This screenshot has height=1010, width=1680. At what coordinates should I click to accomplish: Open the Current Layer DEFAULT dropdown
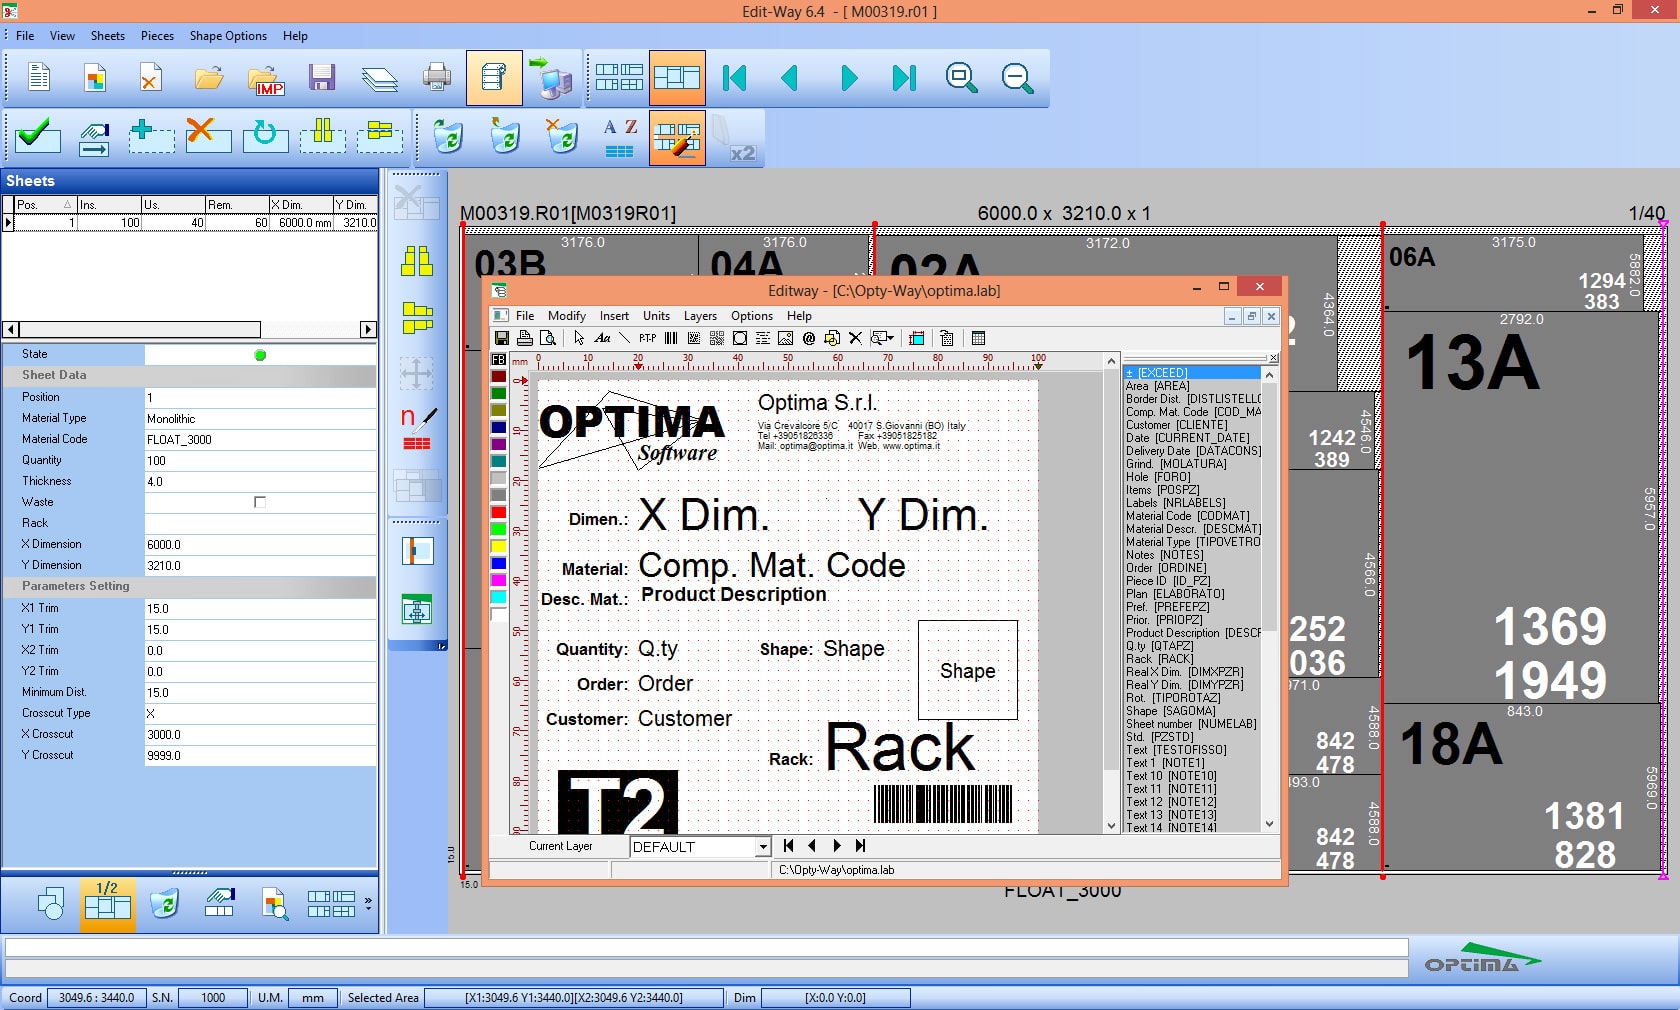pyautogui.click(x=763, y=847)
